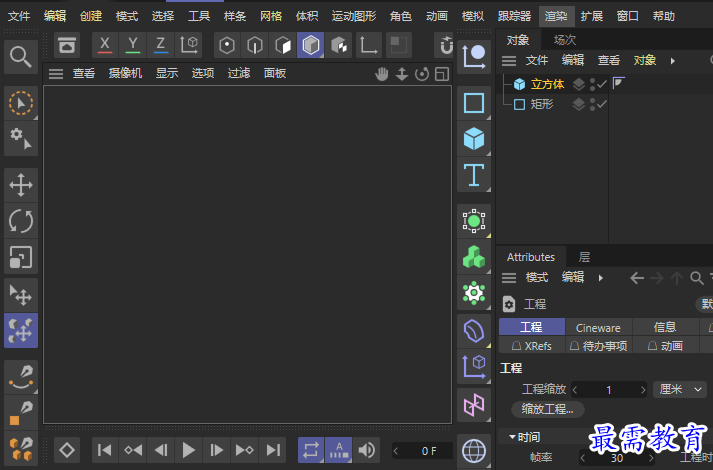Click the 帧率 value field 30
The width and height of the screenshot is (713, 470).
pyautogui.click(x=617, y=458)
